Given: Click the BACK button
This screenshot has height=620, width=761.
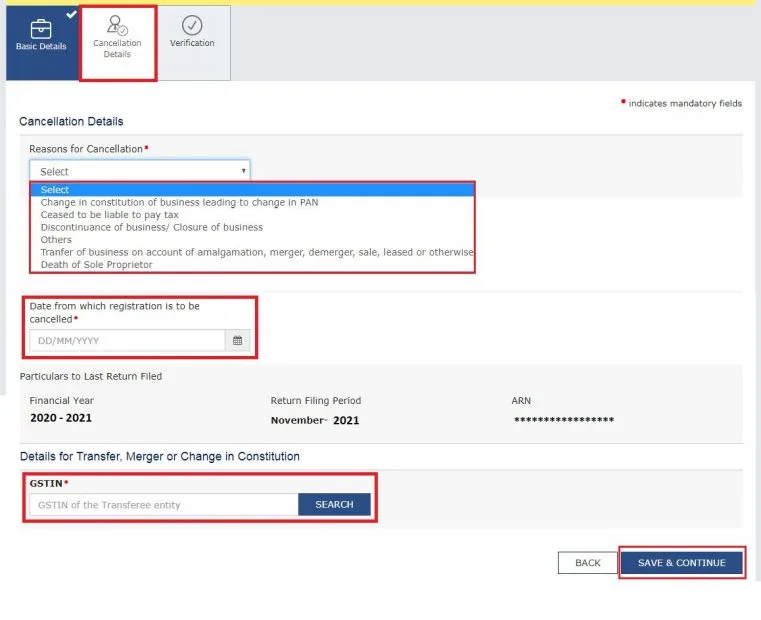Looking at the screenshot, I should pos(588,563).
